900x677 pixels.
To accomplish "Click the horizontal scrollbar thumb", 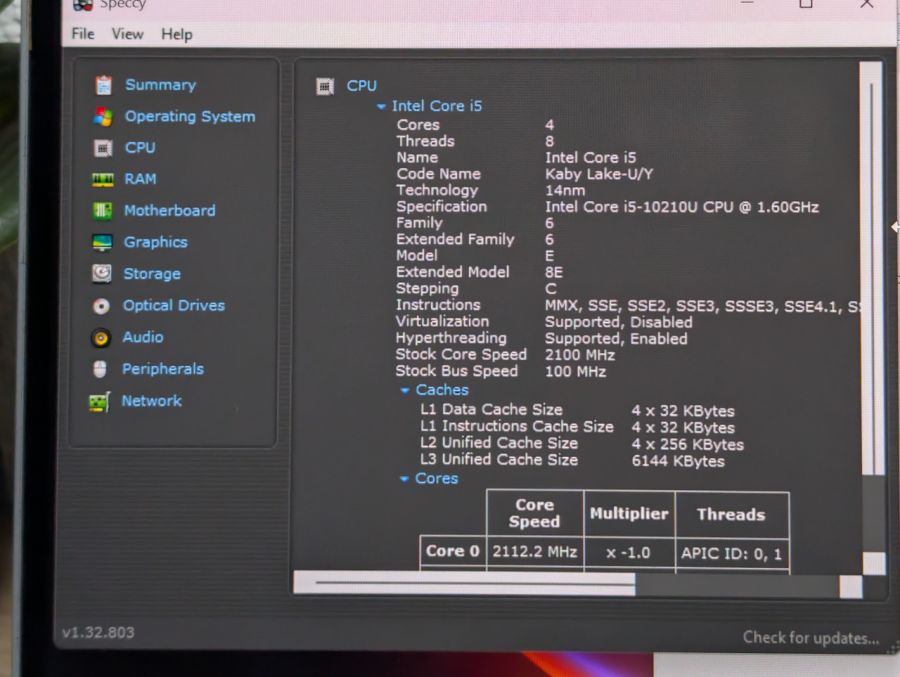I will coord(464,583).
